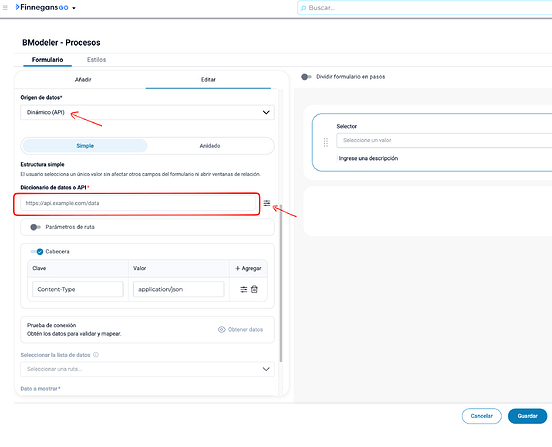Edit the Content-Type key field
552x447 pixels.
pyautogui.click(x=78, y=289)
